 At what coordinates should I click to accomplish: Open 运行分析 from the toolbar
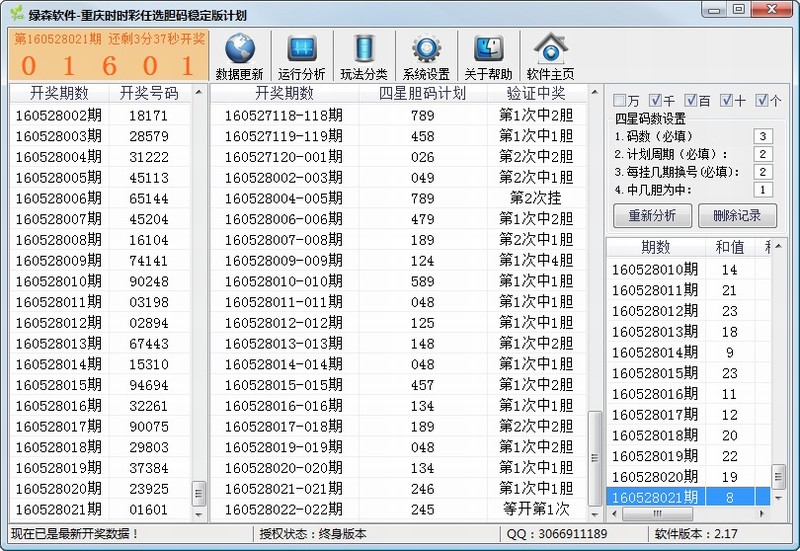(x=301, y=50)
